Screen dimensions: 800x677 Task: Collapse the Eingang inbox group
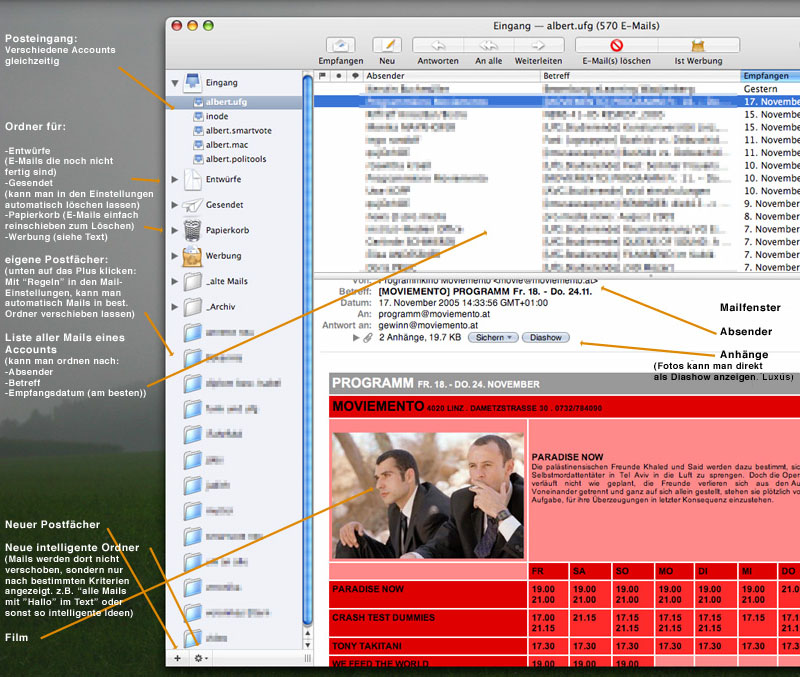pyautogui.click(x=175, y=83)
